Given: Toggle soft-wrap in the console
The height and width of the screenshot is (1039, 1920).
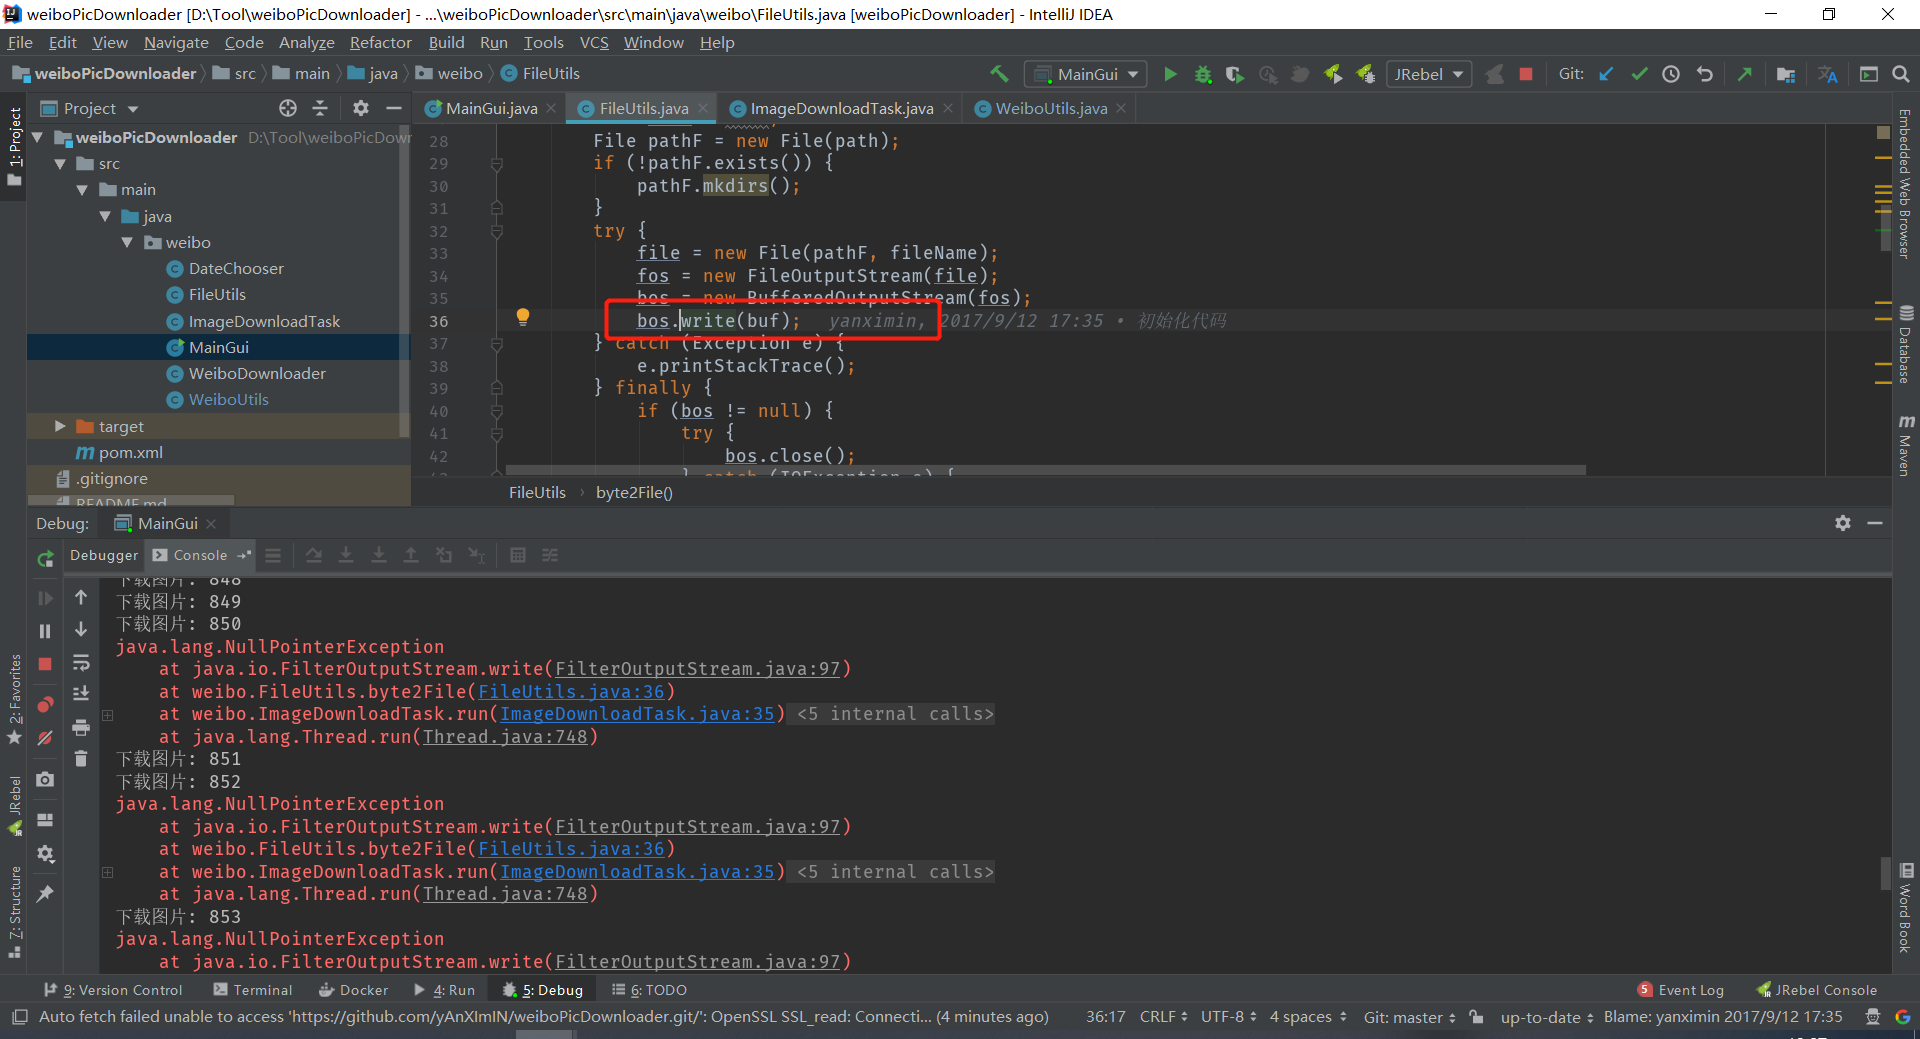Looking at the screenshot, I should tap(81, 663).
